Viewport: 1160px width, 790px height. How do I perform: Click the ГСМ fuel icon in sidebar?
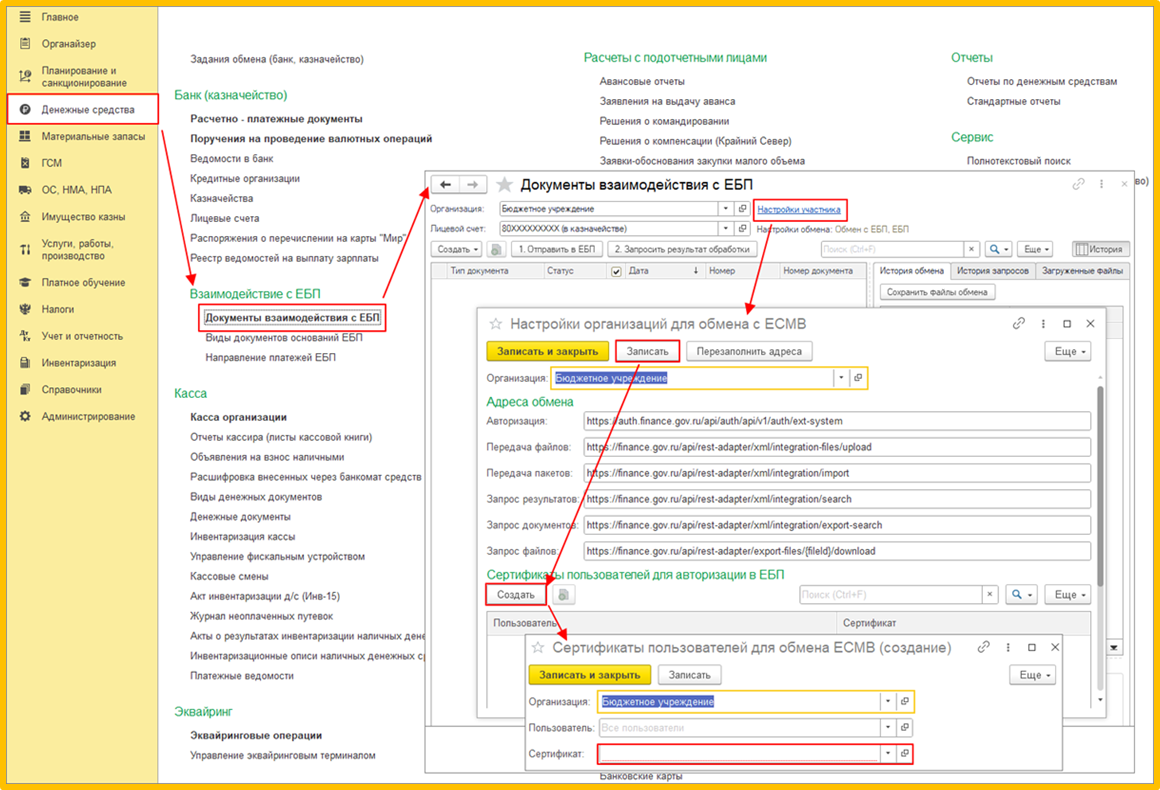[25, 163]
